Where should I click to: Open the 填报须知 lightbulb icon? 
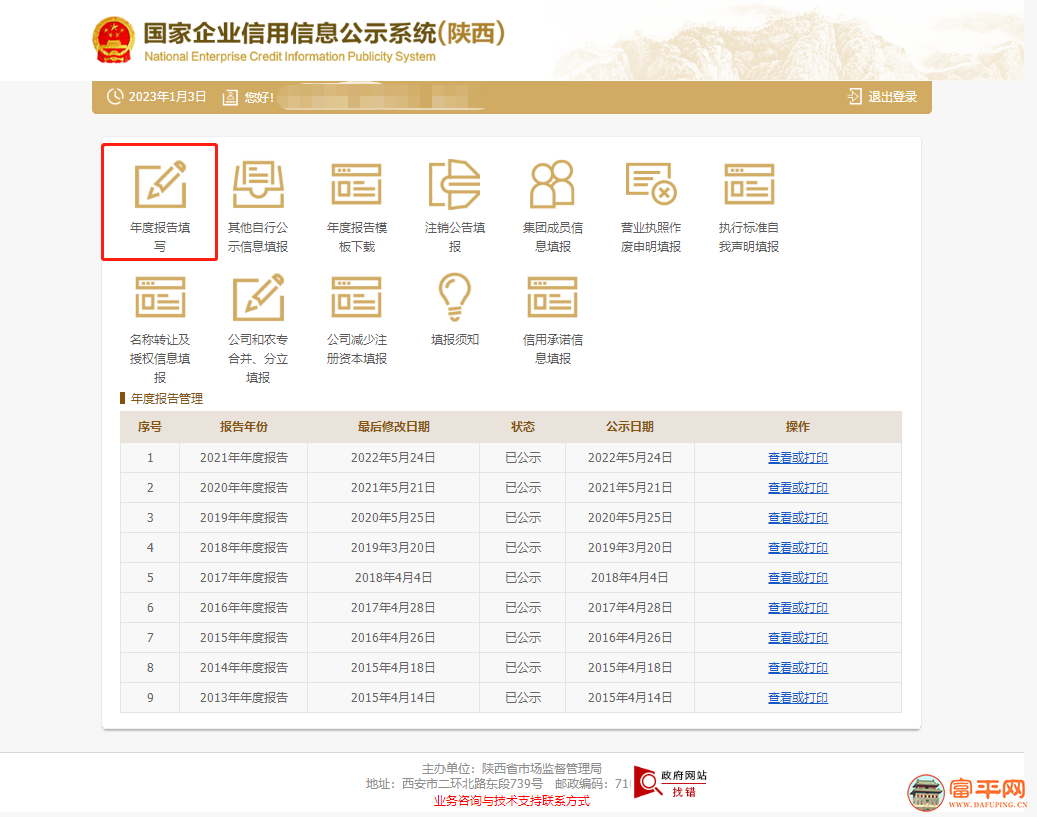[x=454, y=297]
